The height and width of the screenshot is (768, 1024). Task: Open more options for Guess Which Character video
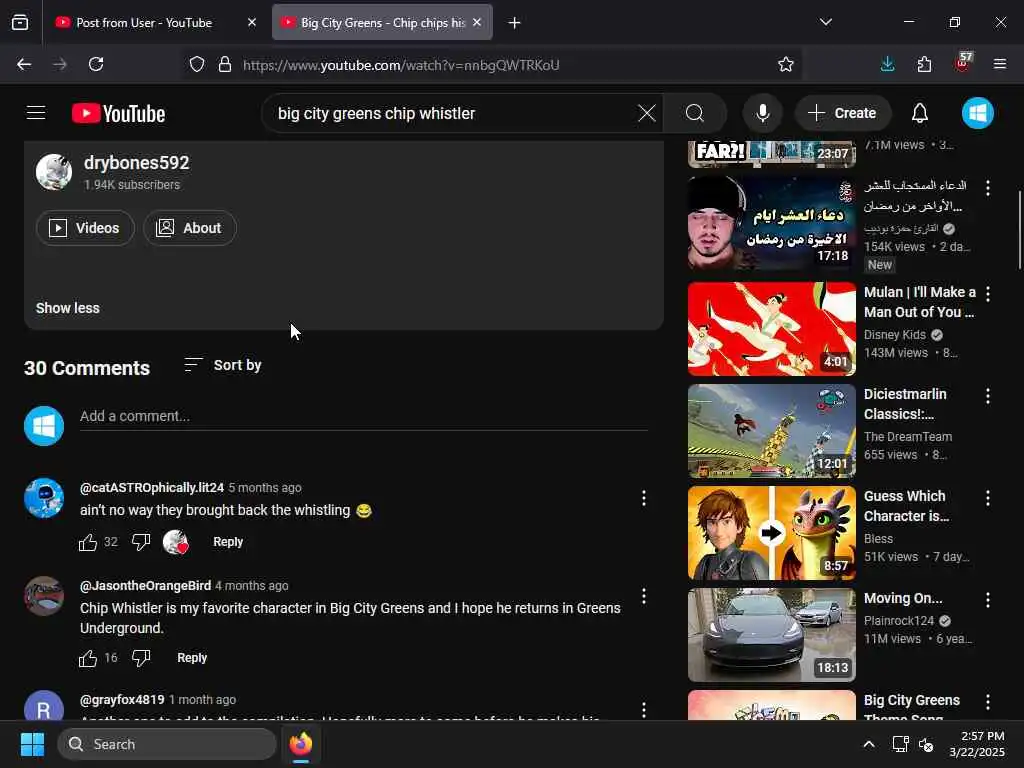(x=988, y=498)
